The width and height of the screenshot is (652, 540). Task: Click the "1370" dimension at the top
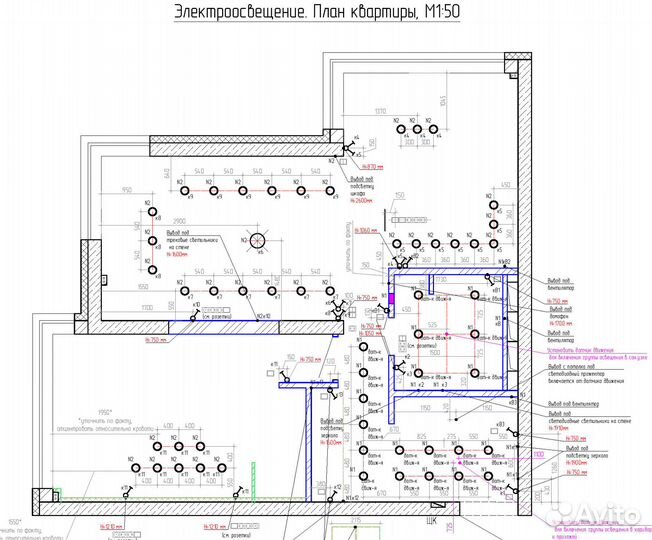pyautogui.click(x=380, y=112)
